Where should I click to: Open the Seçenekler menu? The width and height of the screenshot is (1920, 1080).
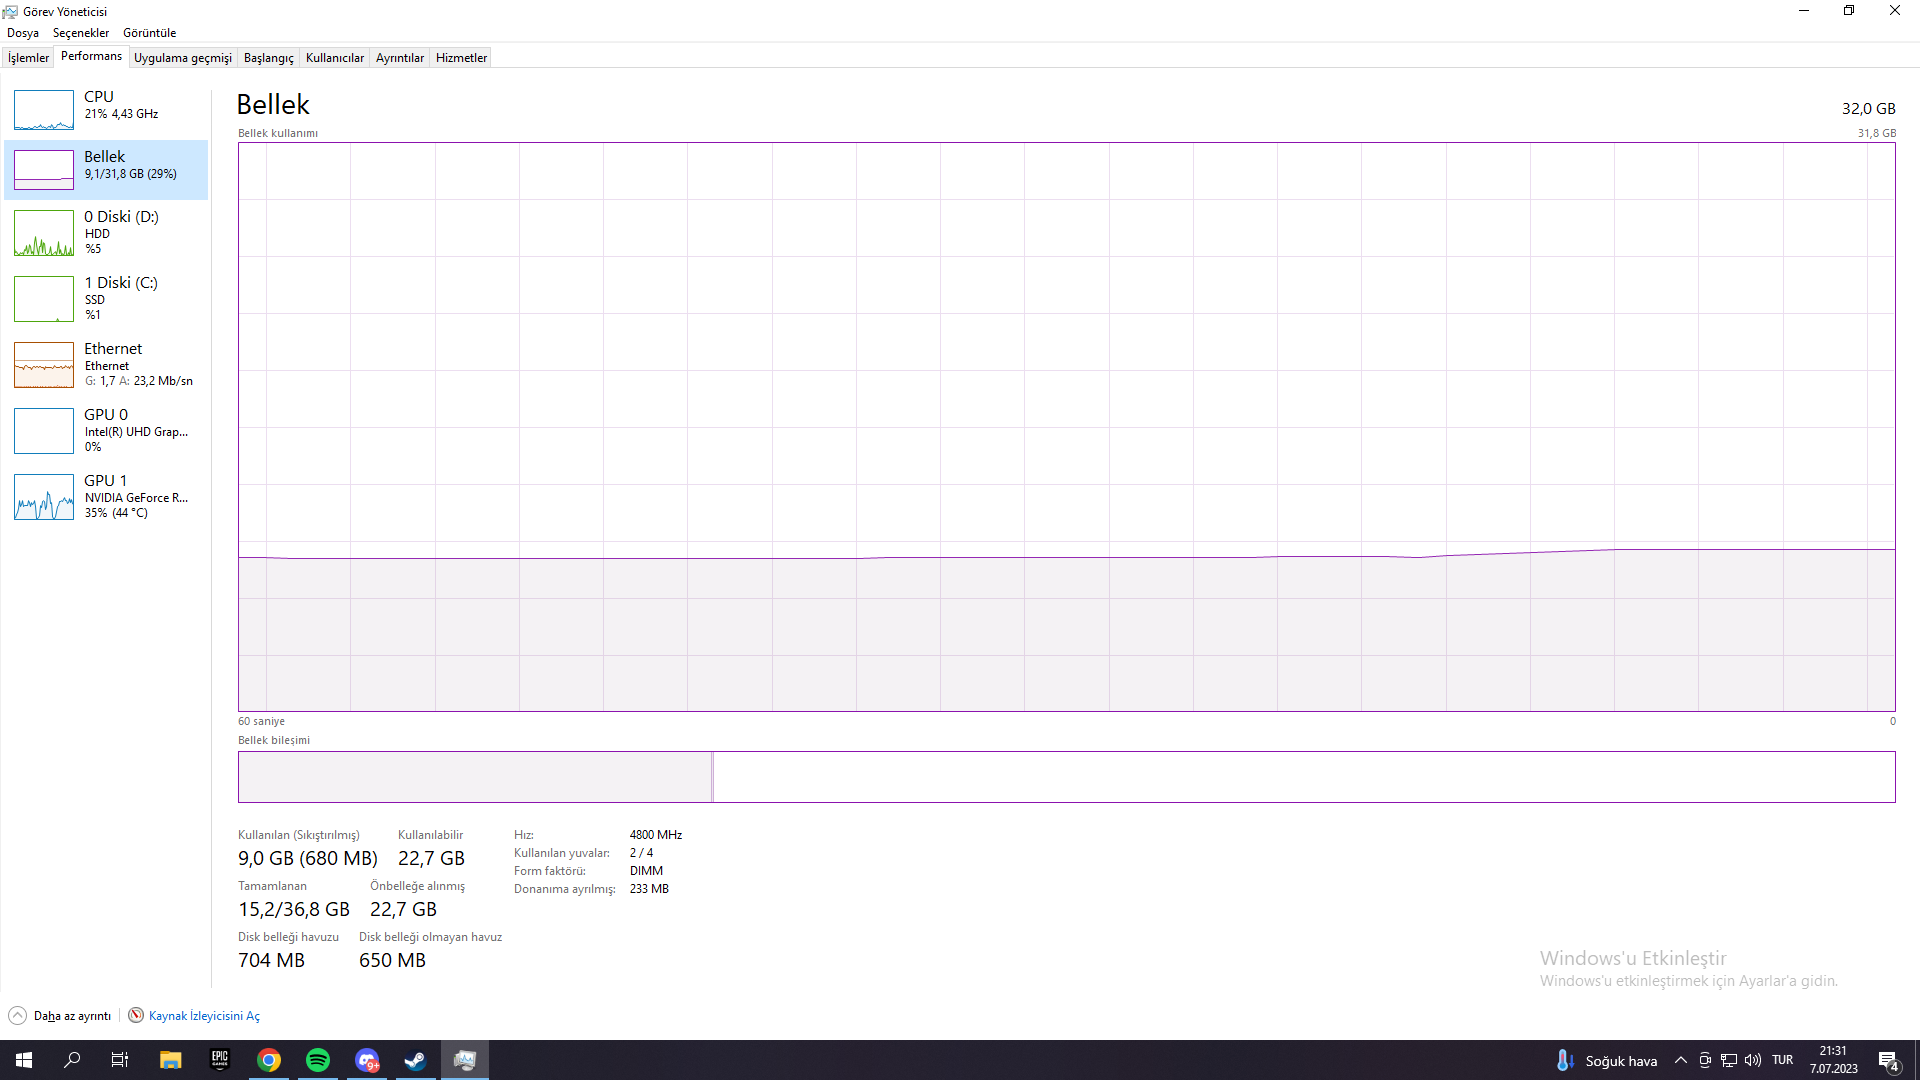tap(81, 33)
